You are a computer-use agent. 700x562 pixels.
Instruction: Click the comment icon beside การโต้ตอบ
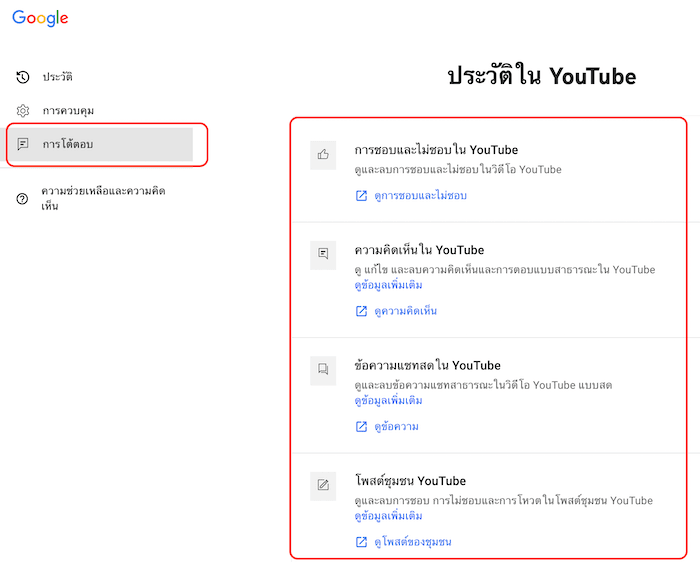click(x=23, y=144)
